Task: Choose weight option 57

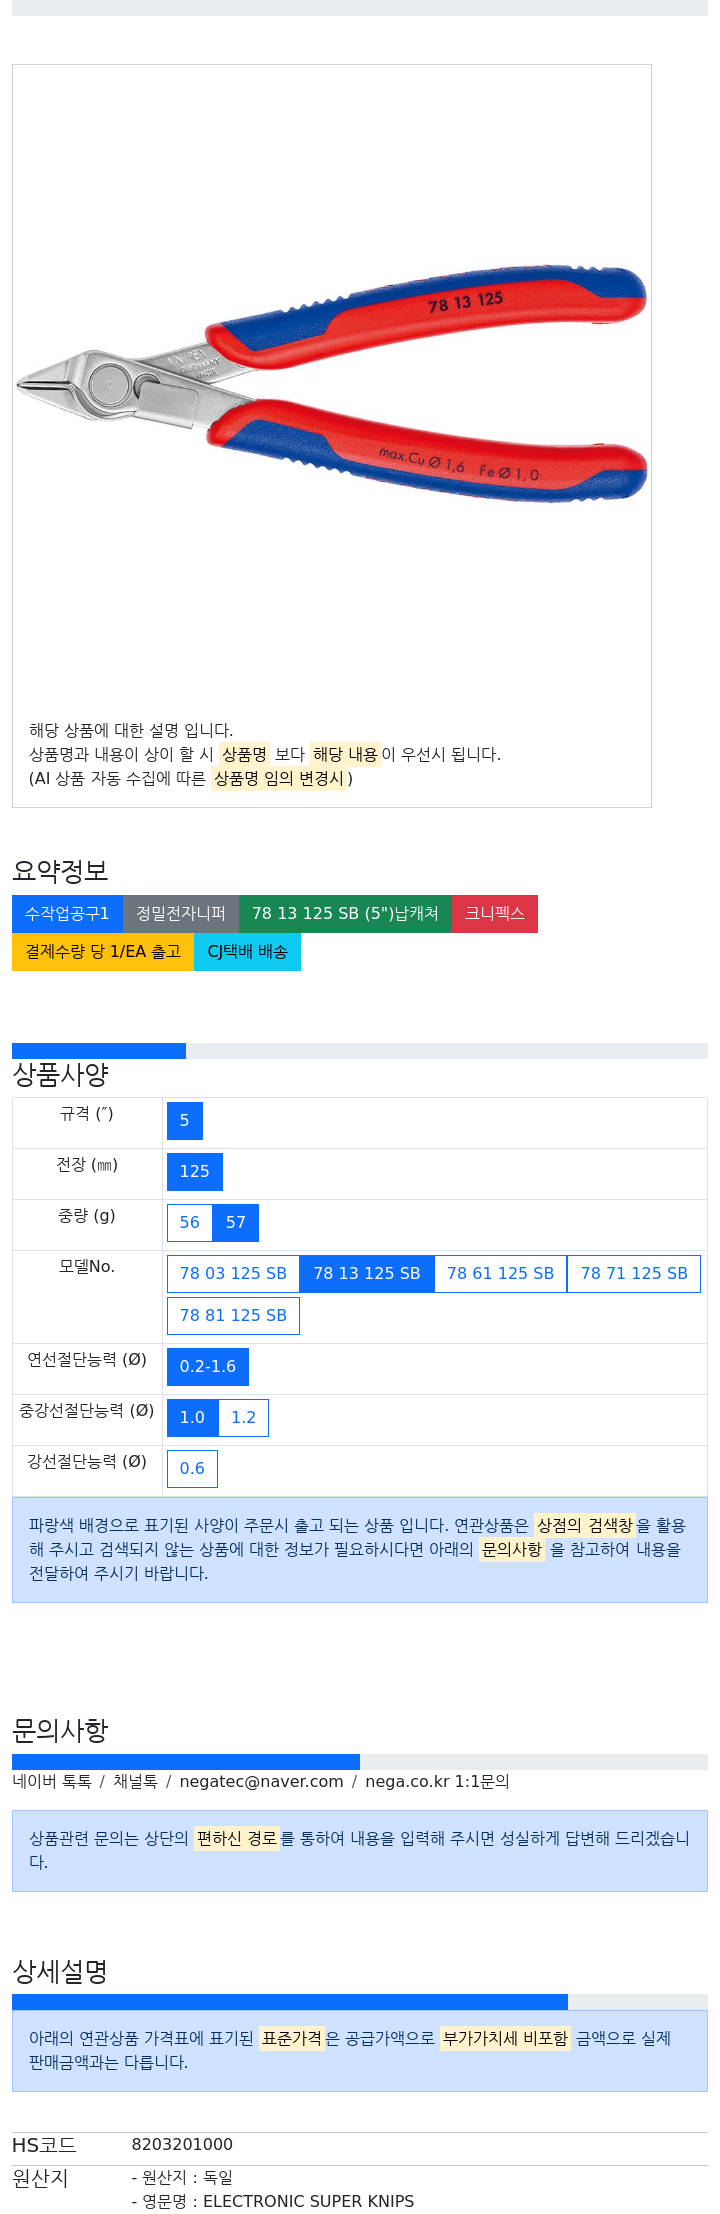Action: tap(236, 1223)
